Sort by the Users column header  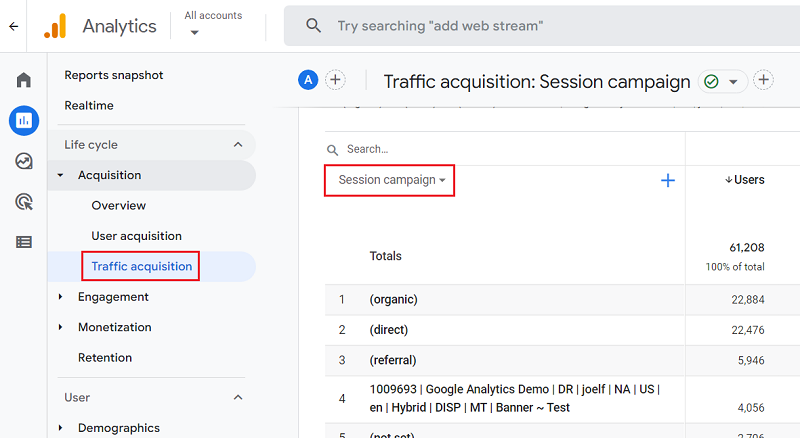pyautogui.click(x=744, y=180)
